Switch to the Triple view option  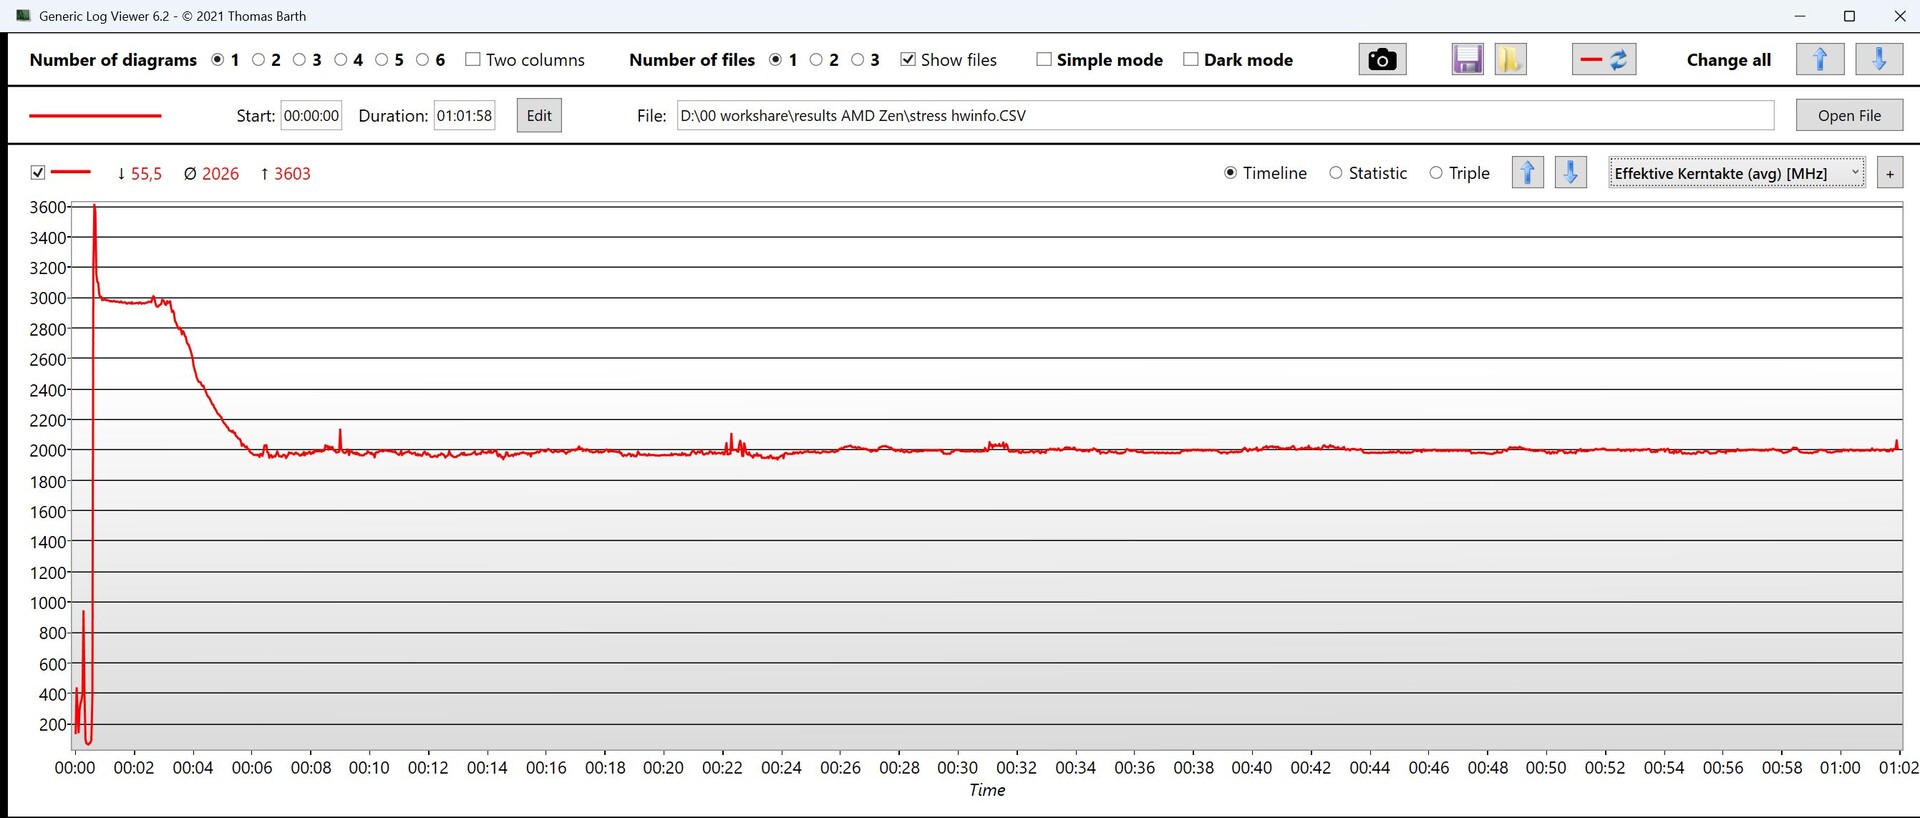(x=1436, y=173)
